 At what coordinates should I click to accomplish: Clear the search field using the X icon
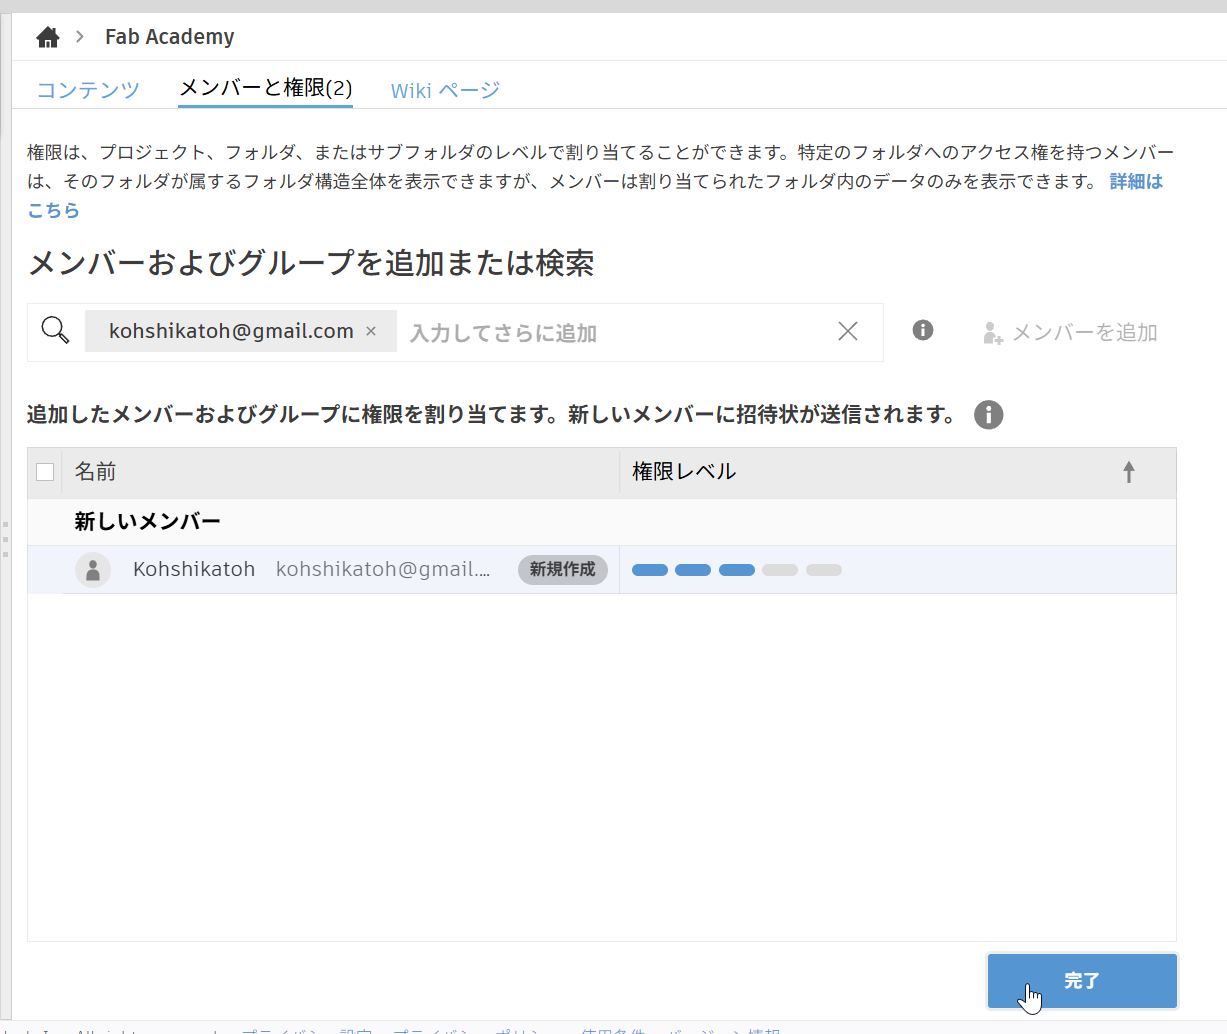click(x=847, y=331)
